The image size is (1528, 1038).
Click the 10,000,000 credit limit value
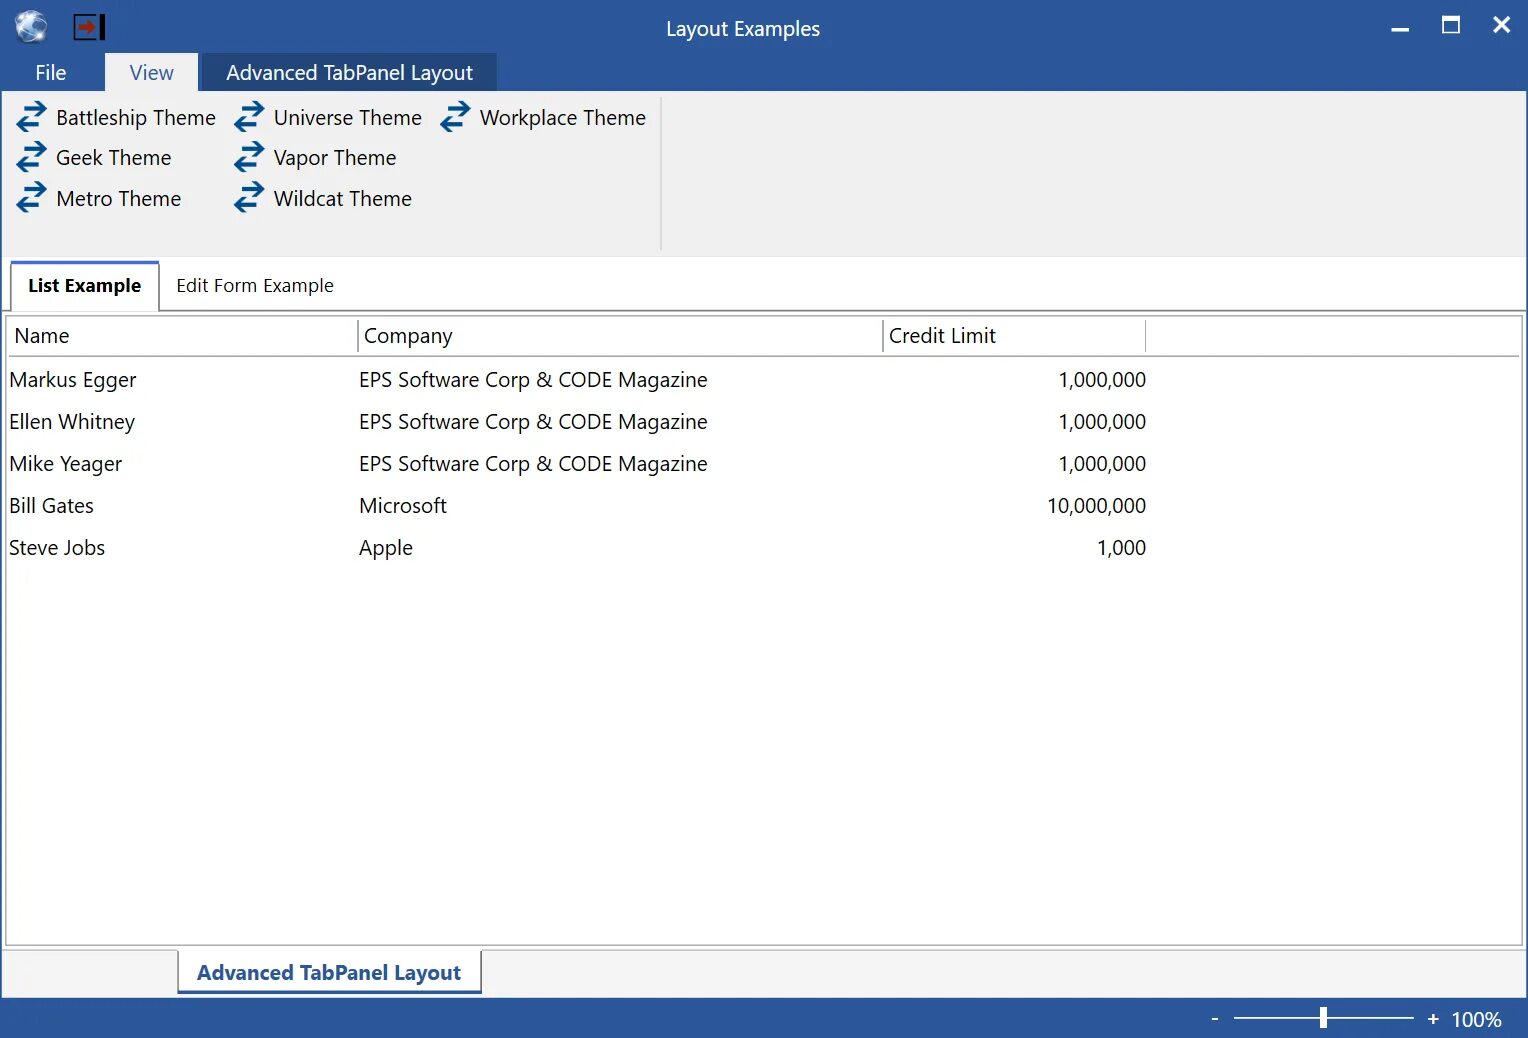pos(1096,506)
